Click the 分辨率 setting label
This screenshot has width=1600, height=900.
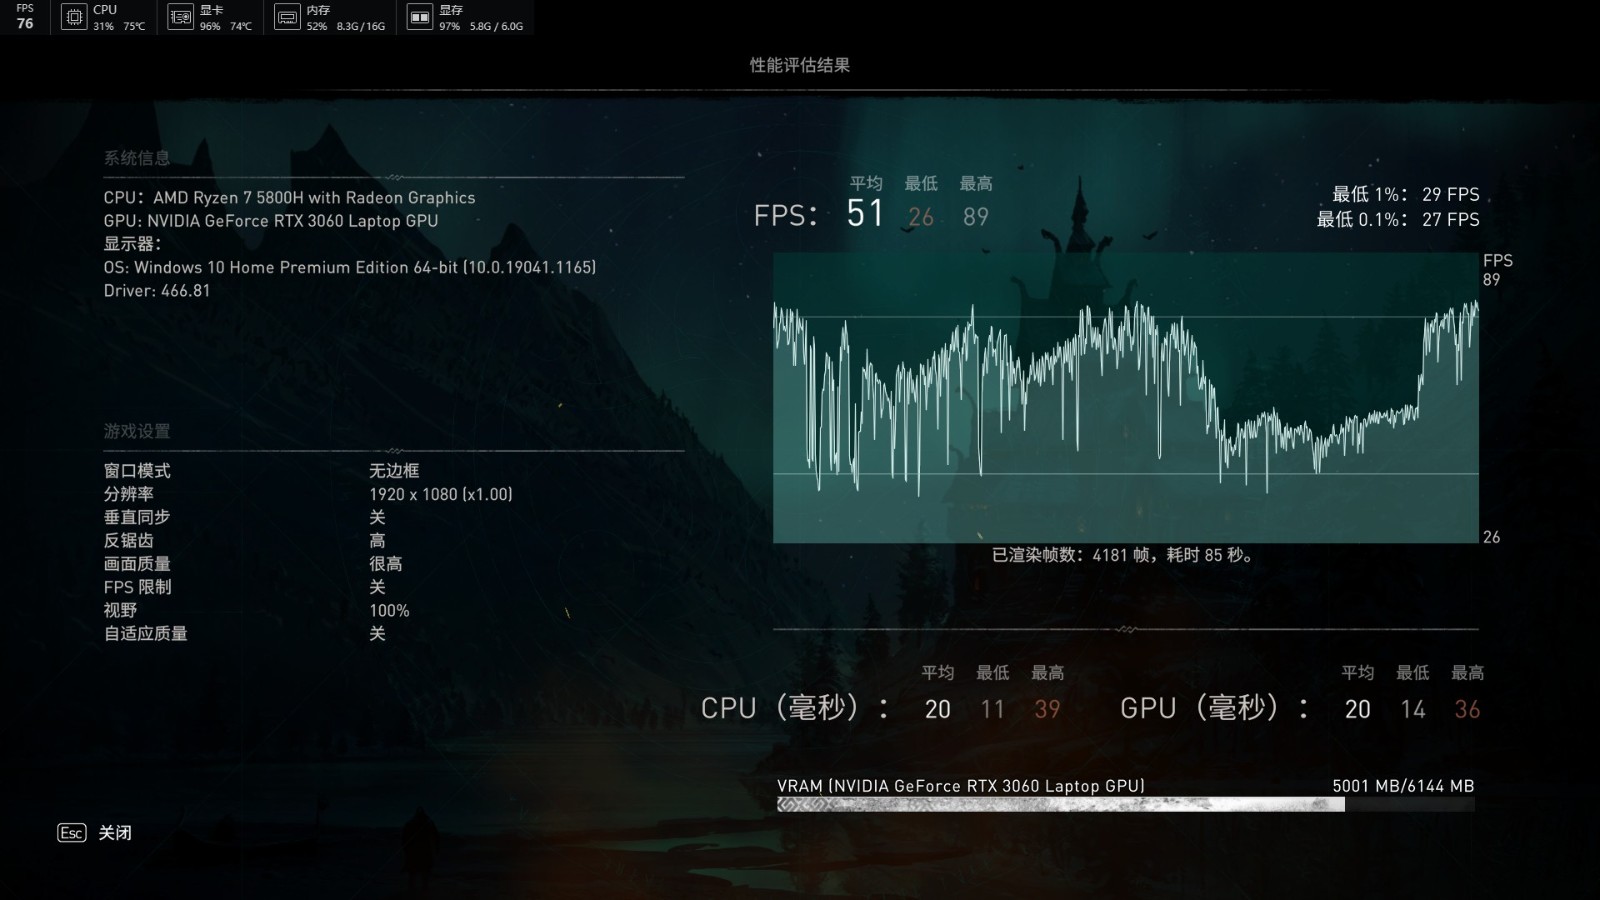coord(128,494)
